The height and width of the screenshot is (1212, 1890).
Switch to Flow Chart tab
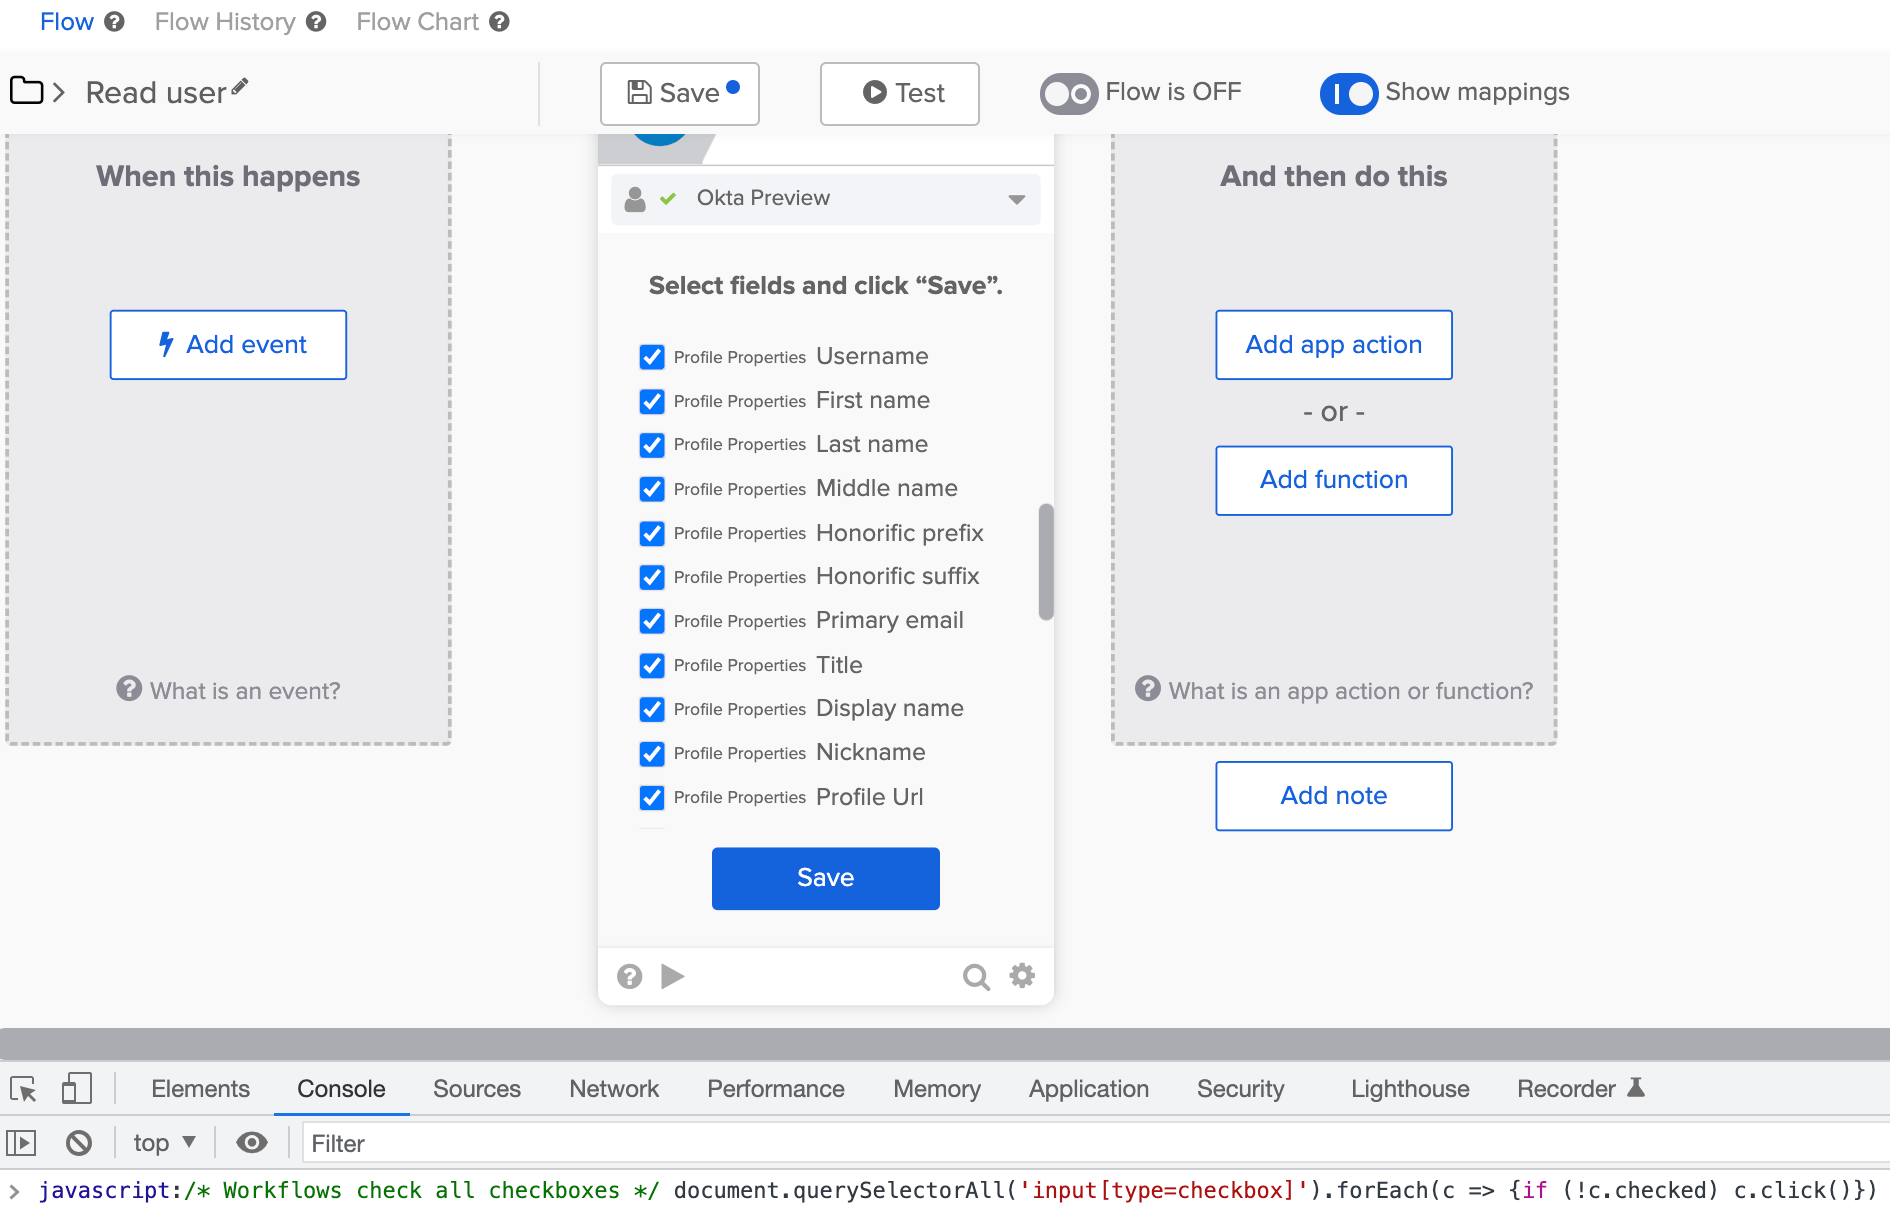click(418, 22)
